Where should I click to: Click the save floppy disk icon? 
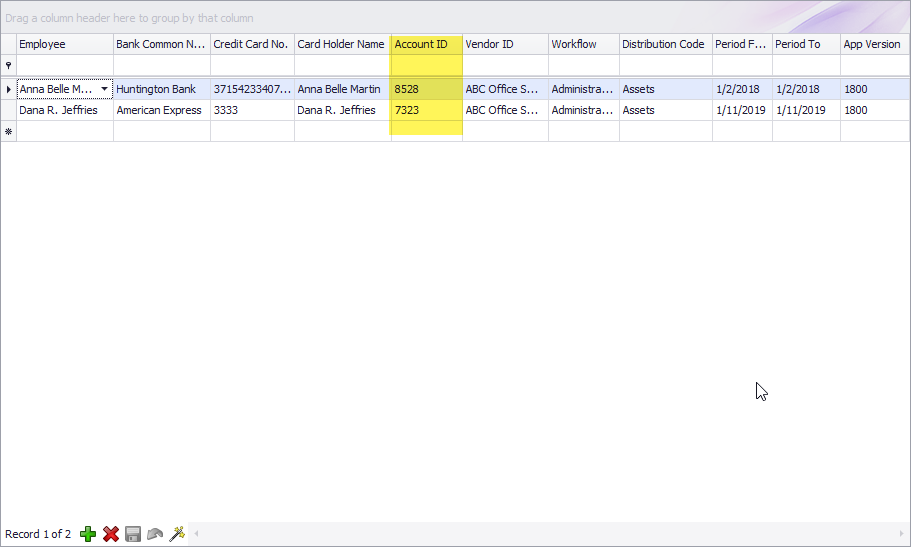click(133, 534)
